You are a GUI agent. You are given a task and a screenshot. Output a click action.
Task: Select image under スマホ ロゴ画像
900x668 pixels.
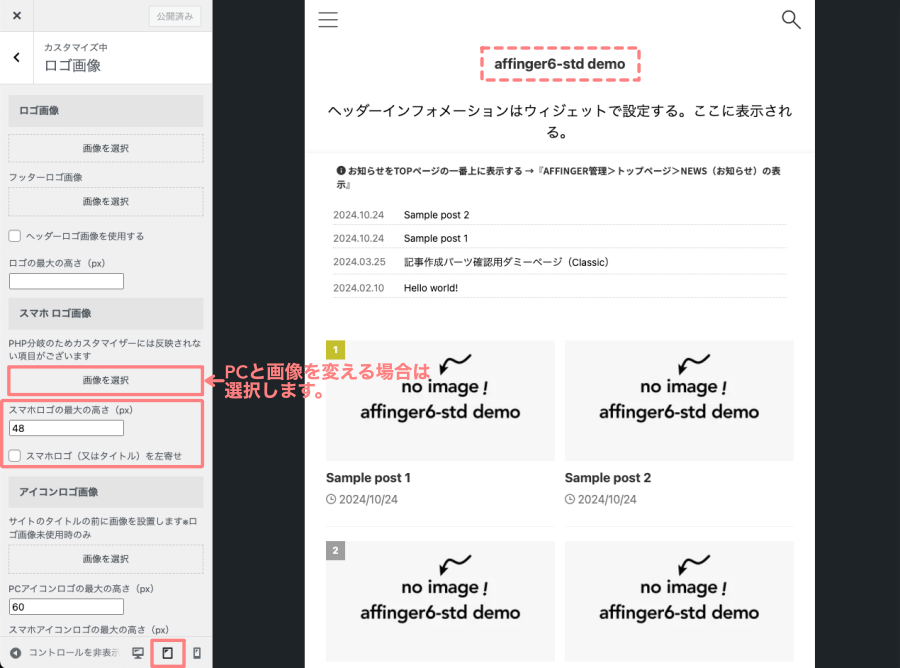point(106,381)
